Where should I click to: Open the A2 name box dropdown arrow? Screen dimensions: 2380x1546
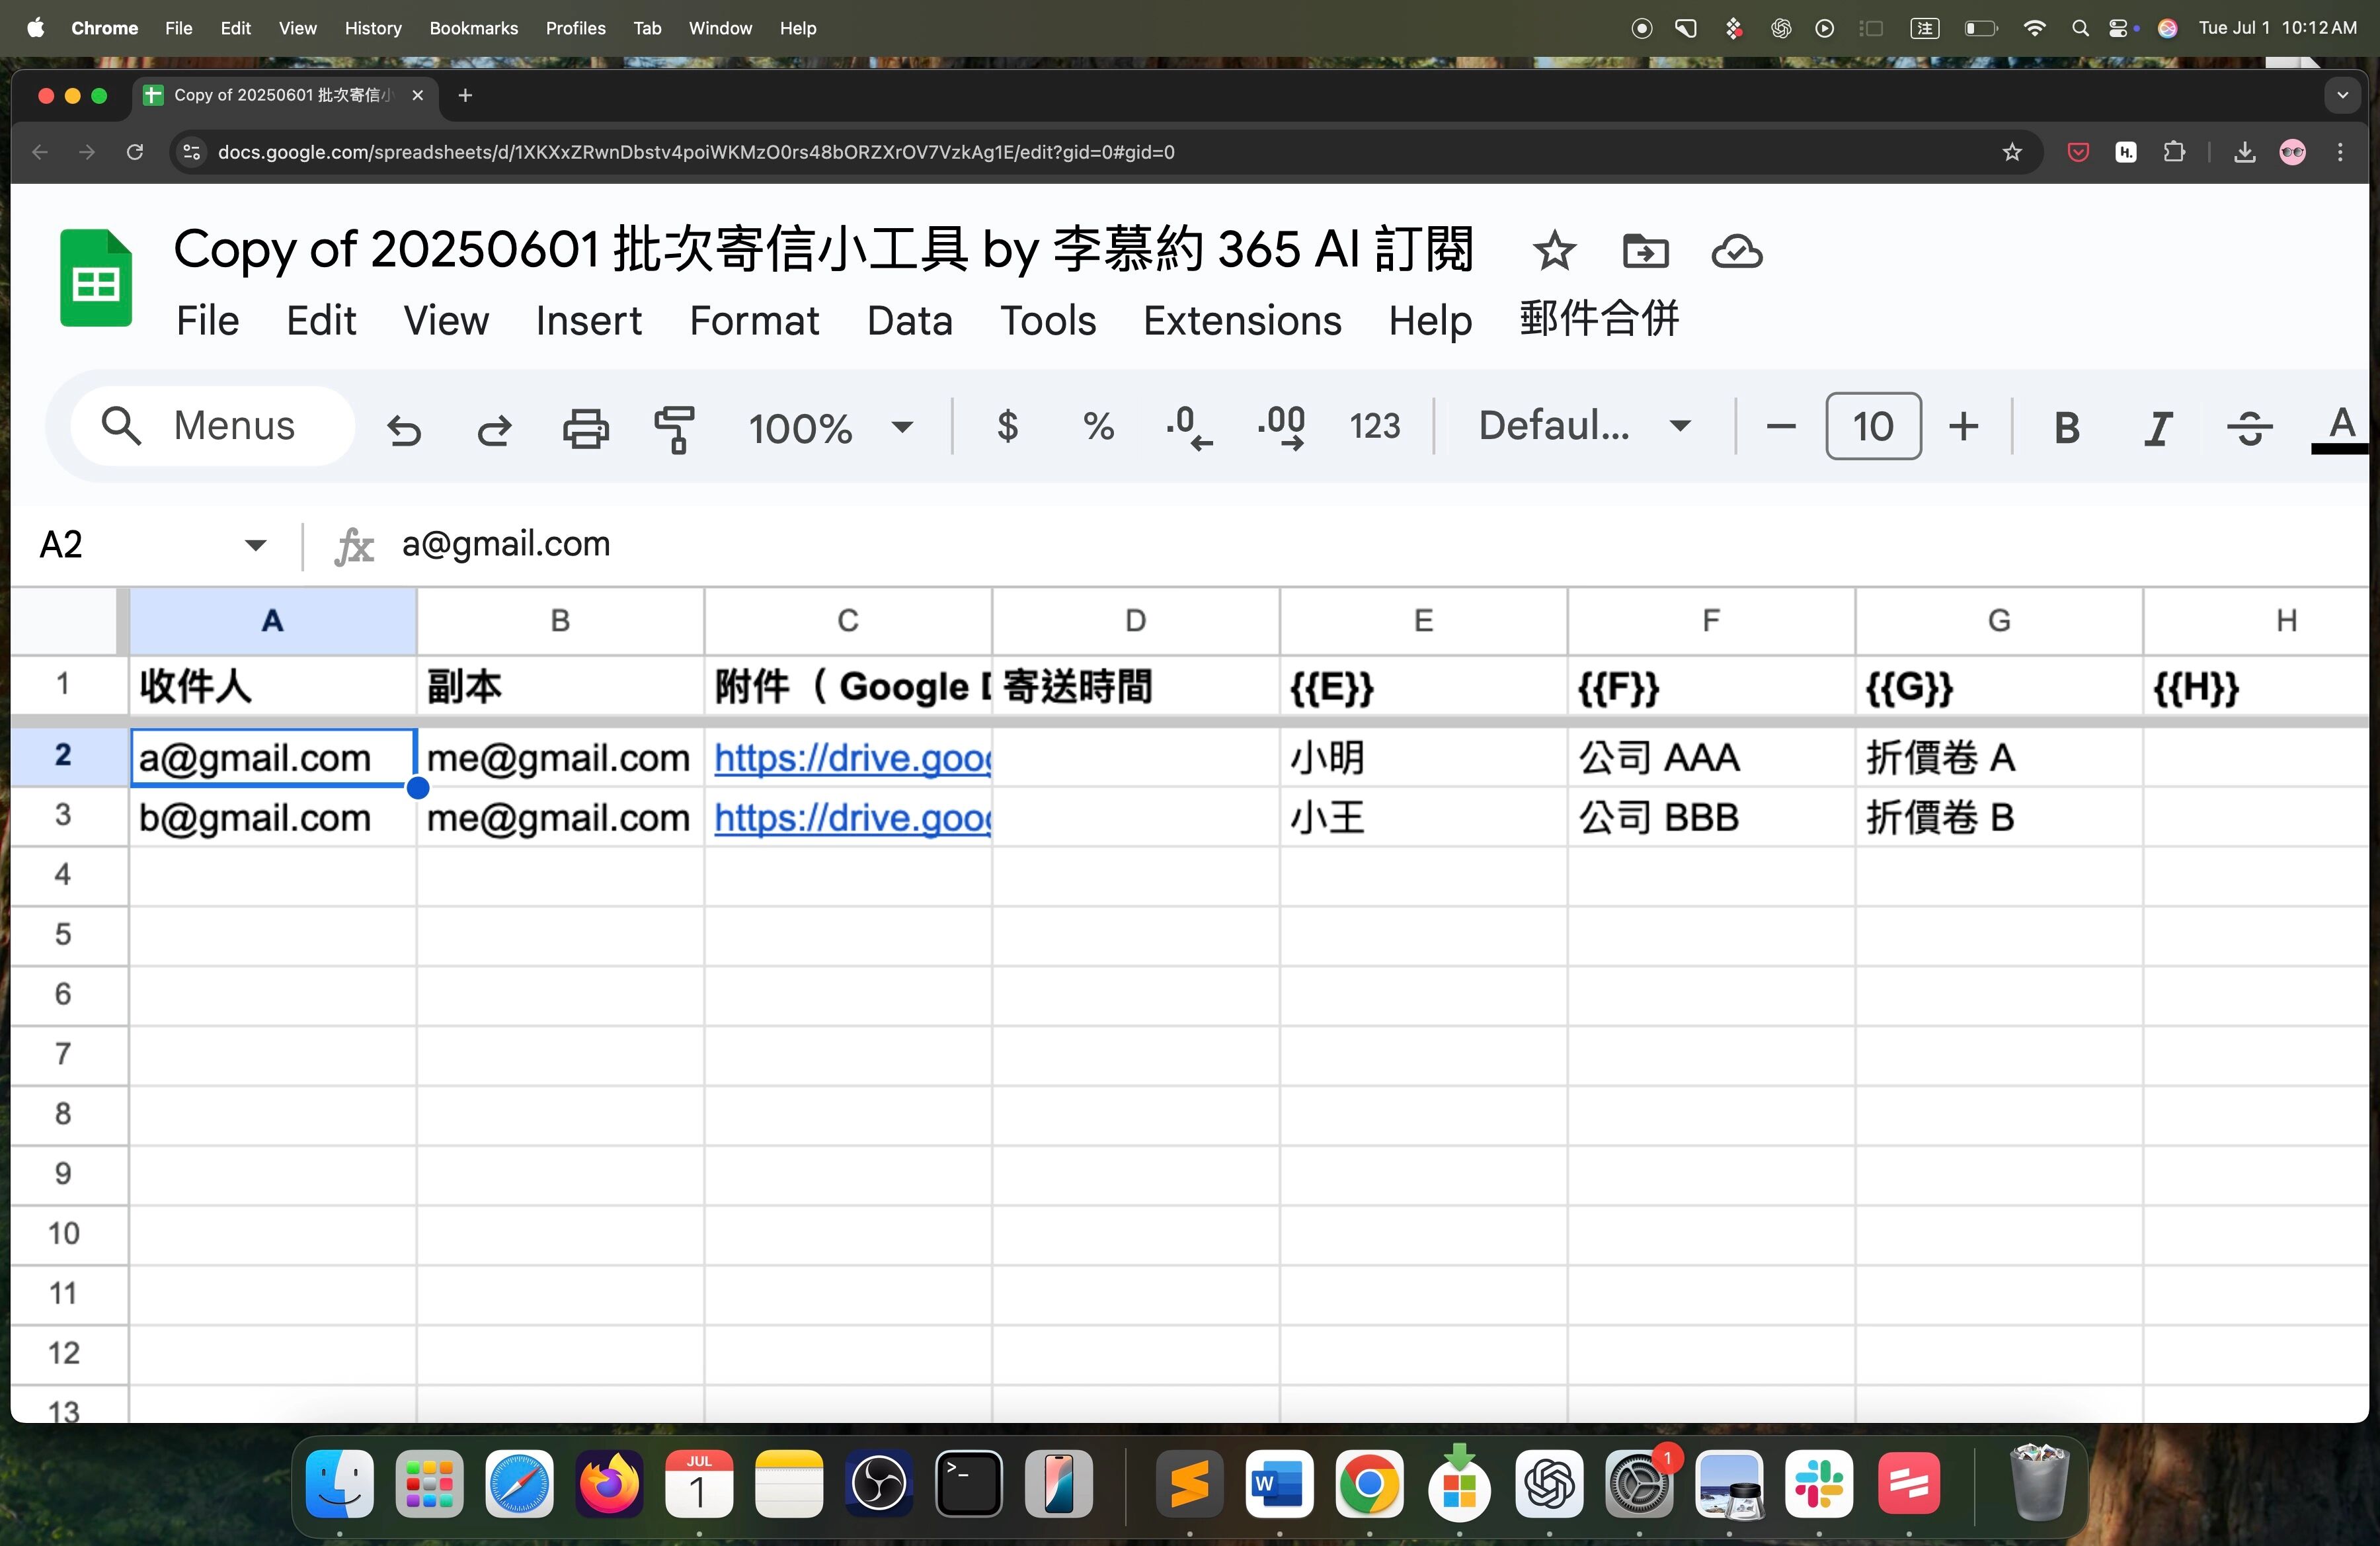(x=256, y=545)
